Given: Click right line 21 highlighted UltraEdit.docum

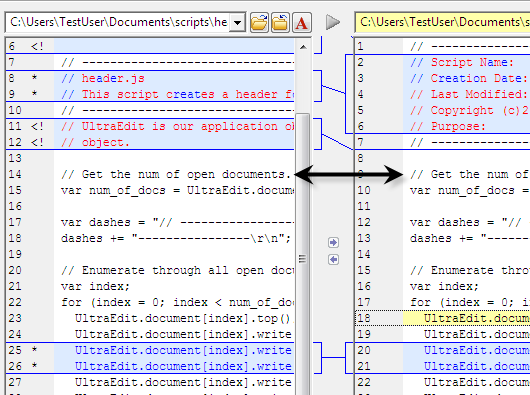Looking at the screenshot, I should tap(477, 366).
